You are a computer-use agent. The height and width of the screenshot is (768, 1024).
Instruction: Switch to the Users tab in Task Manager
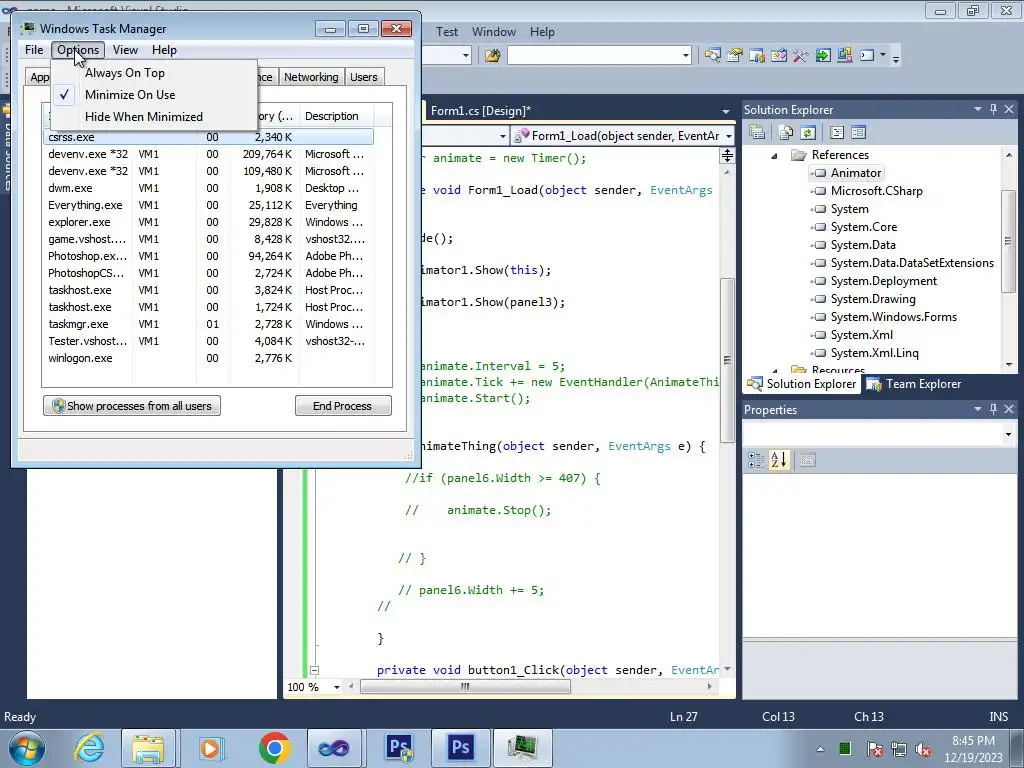(x=364, y=77)
